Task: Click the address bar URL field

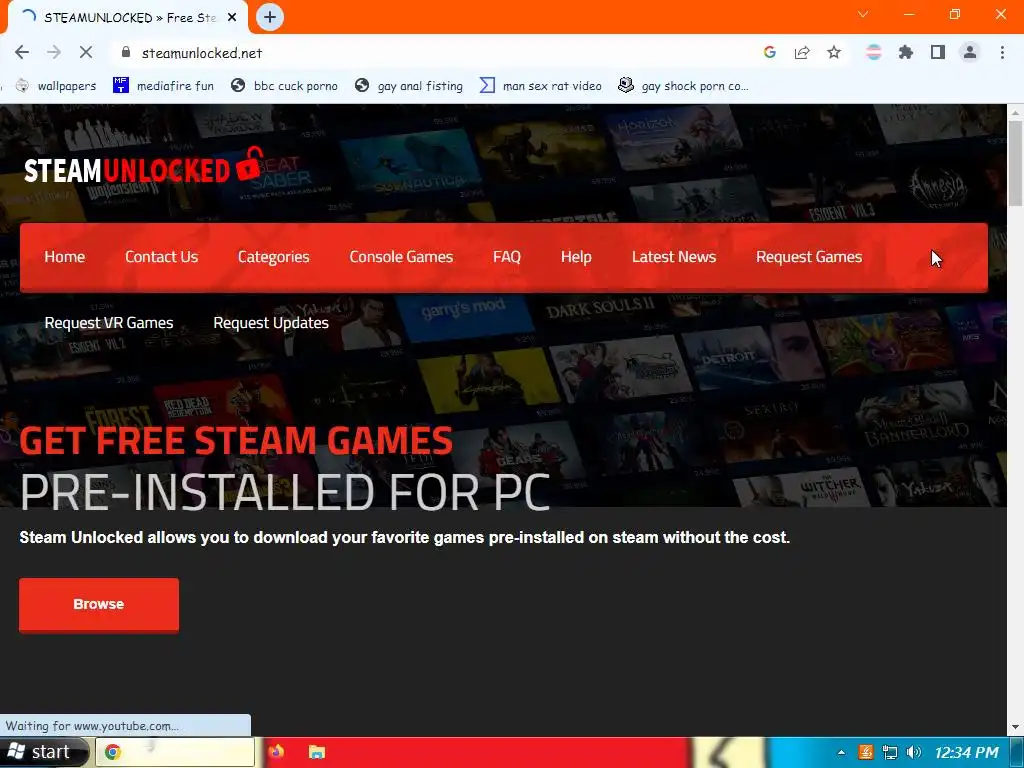Action: coord(434,53)
